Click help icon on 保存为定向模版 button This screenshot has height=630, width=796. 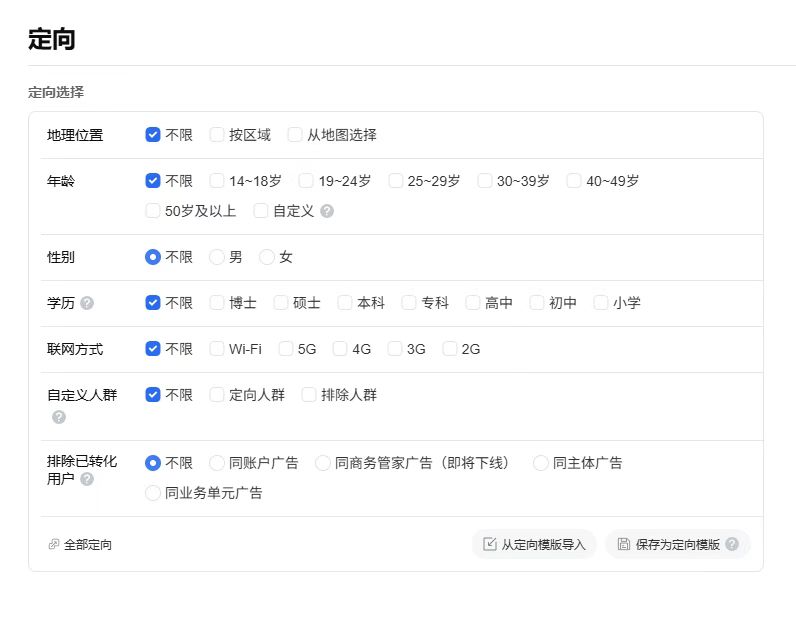pos(732,544)
